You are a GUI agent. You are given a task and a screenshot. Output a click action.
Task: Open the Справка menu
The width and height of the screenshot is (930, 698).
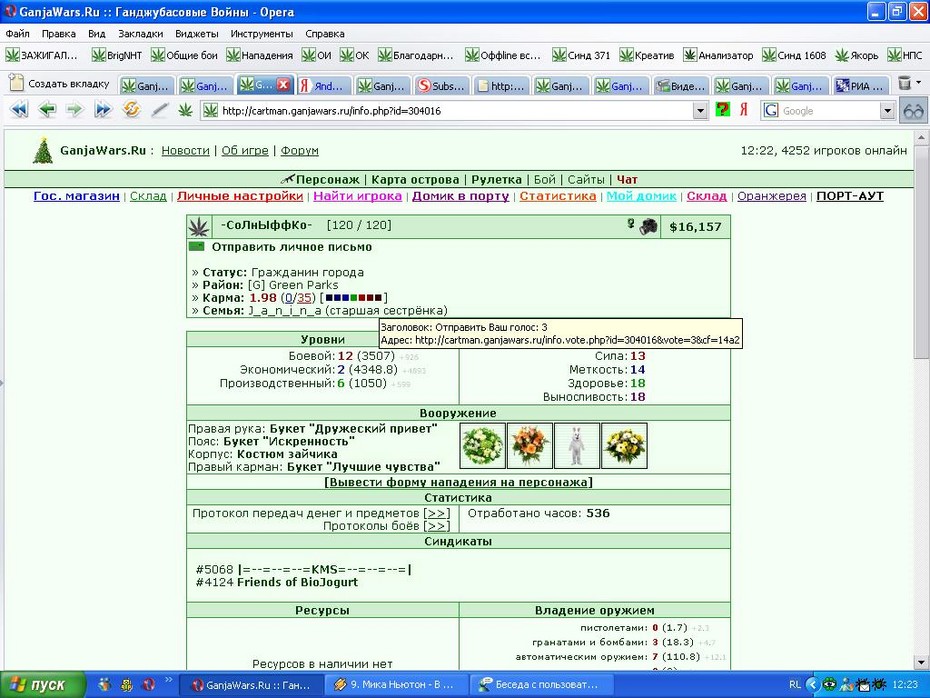click(x=325, y=34)
